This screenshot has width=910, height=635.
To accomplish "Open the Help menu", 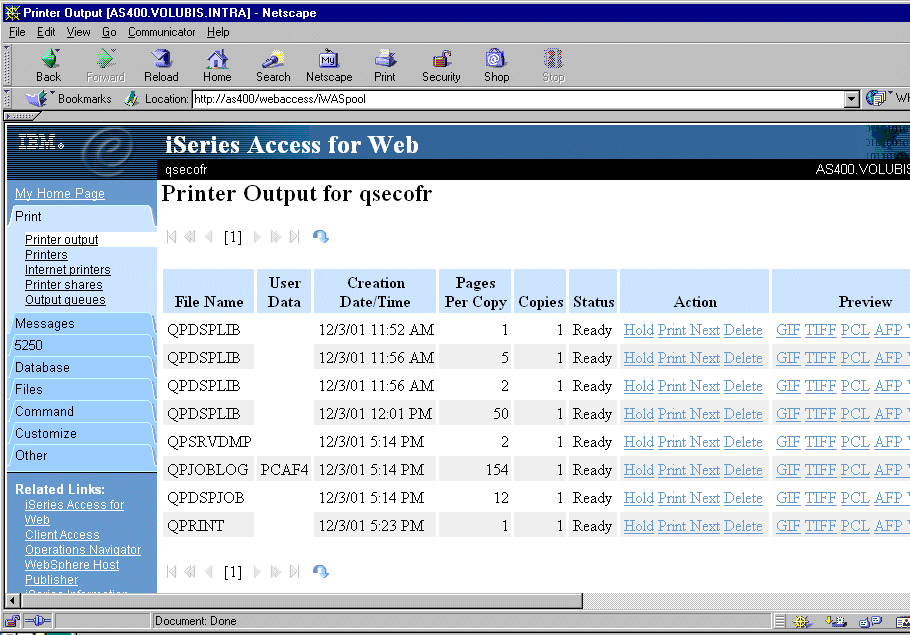I will tap(218, 32).
